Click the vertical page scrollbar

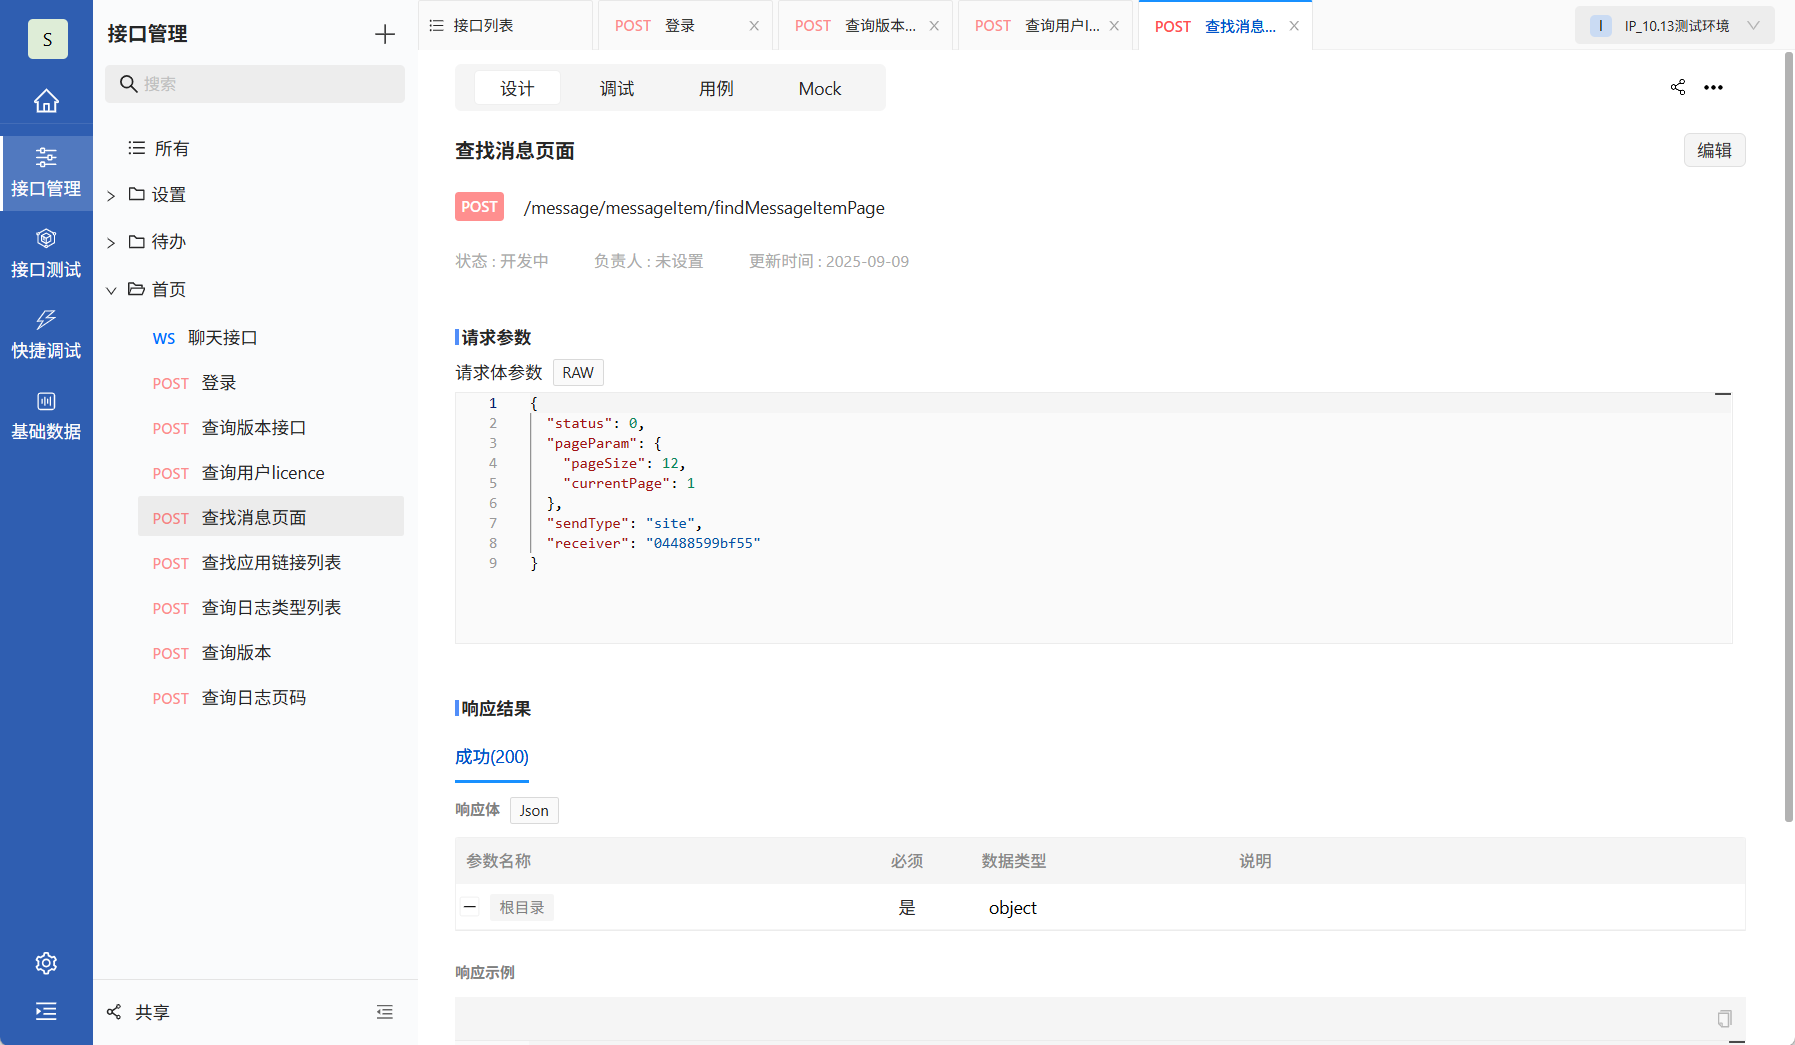tap(1789, 437)
